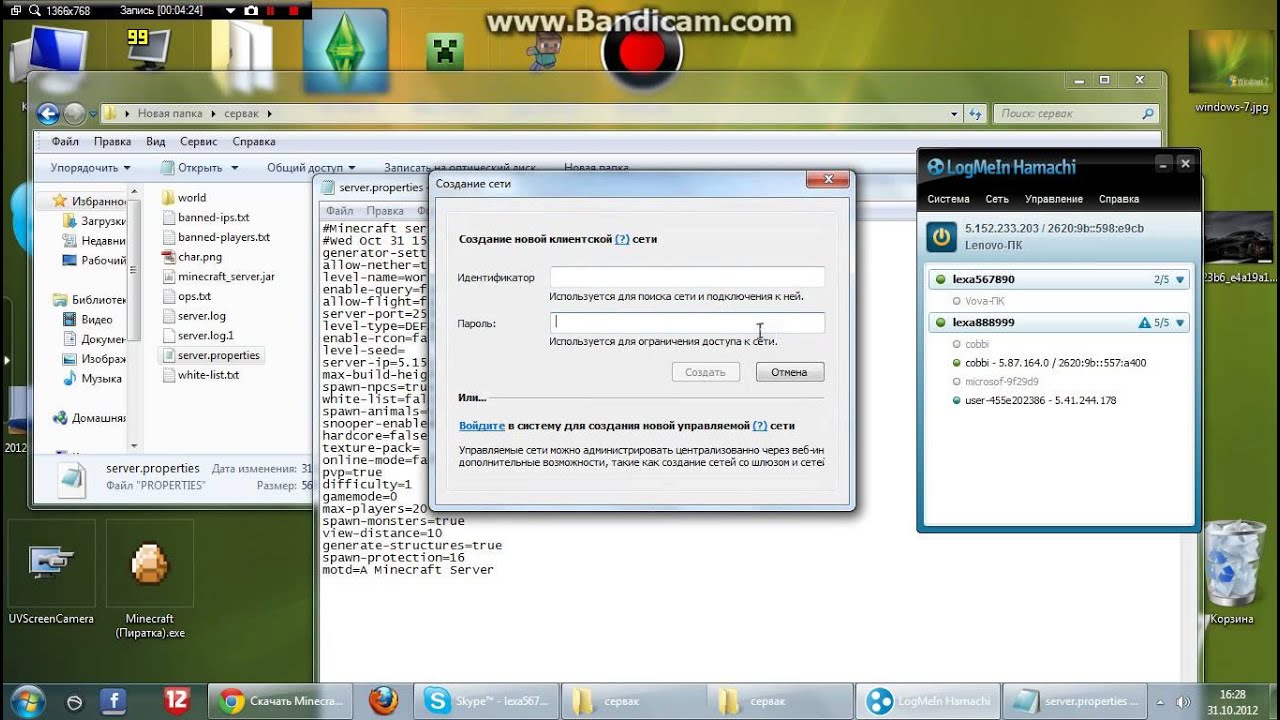This screenshot has height=720, width=1280.
Task: Open Загрузки in the Explorer sidebar
Action: coord(94,221)
